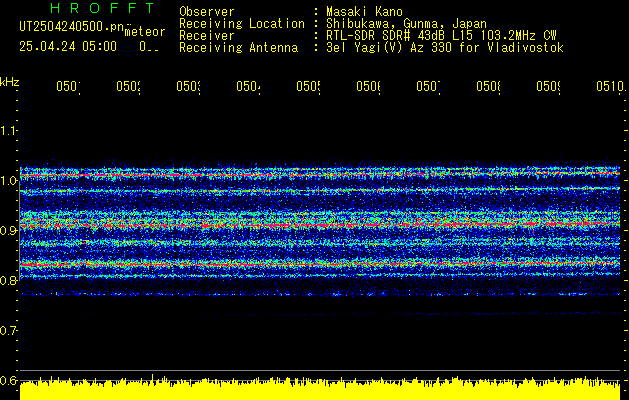Select the UT2504240500 file name text

click(x=72, y=27)
